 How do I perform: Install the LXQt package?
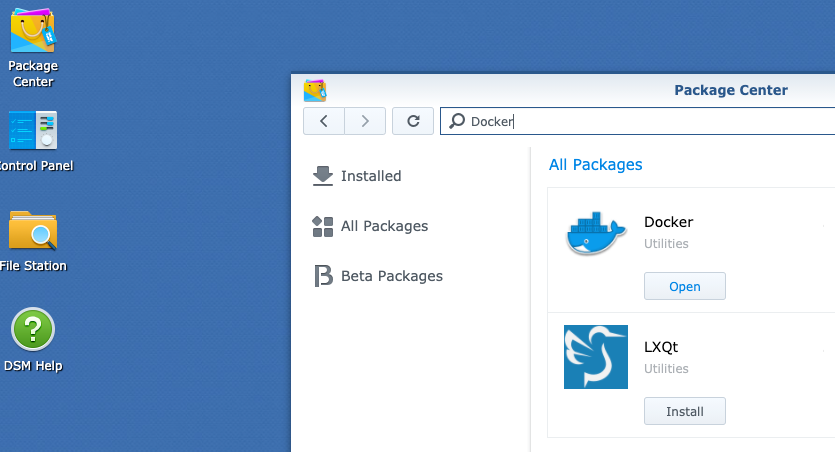pos(684,411)
